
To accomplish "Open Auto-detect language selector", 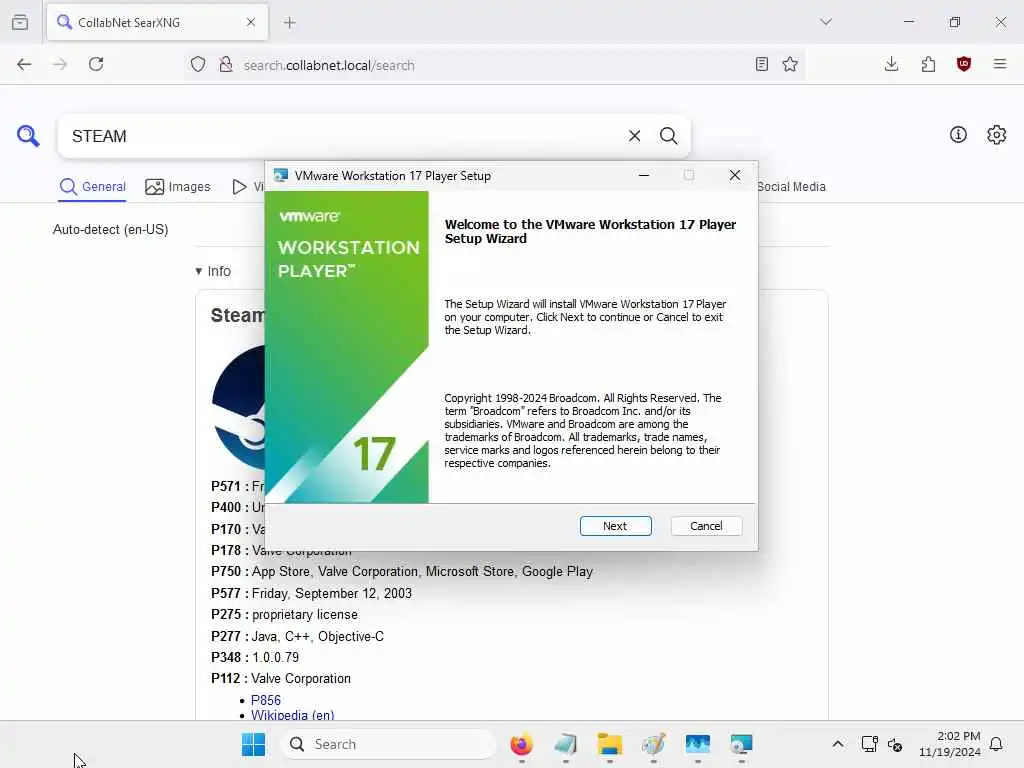I will [x=110, y=229].
